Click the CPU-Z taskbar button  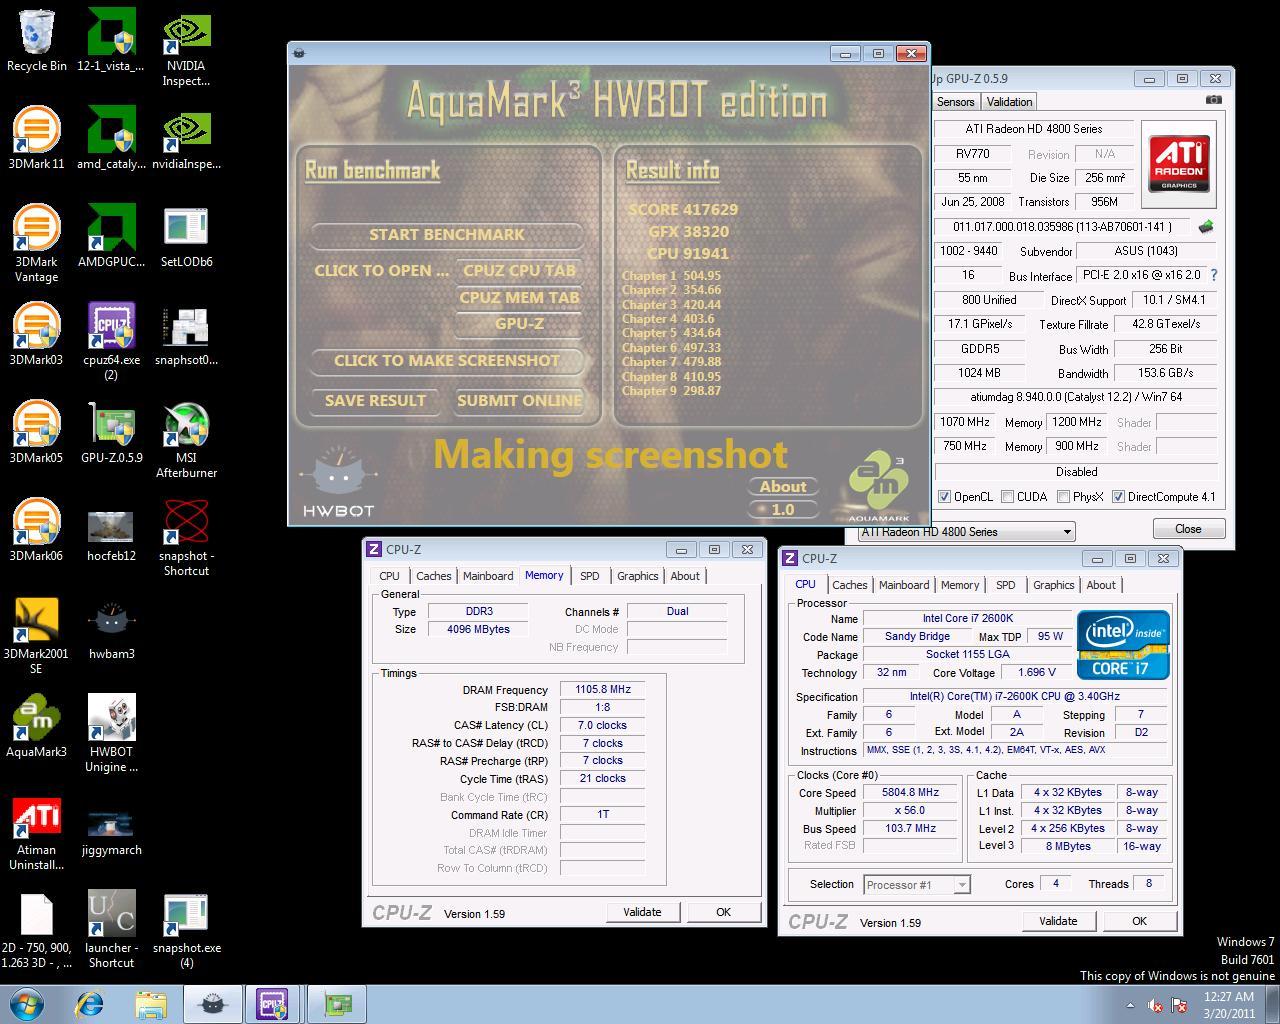tap(272, 1004)
